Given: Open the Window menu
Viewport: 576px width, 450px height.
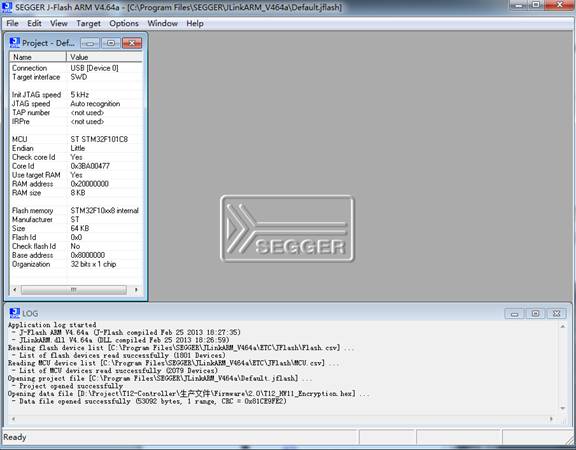Looking at the screenshot, I should (x=162, y=24).
